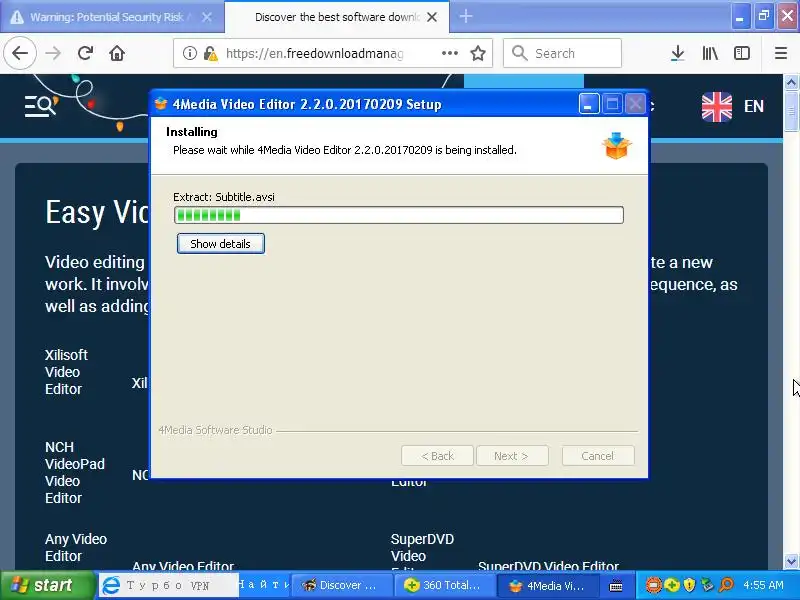Switch to Warning: Potential Security Risk tab
Screen dimensions: 800x600
pyautogui.click(x=106, y=17)
